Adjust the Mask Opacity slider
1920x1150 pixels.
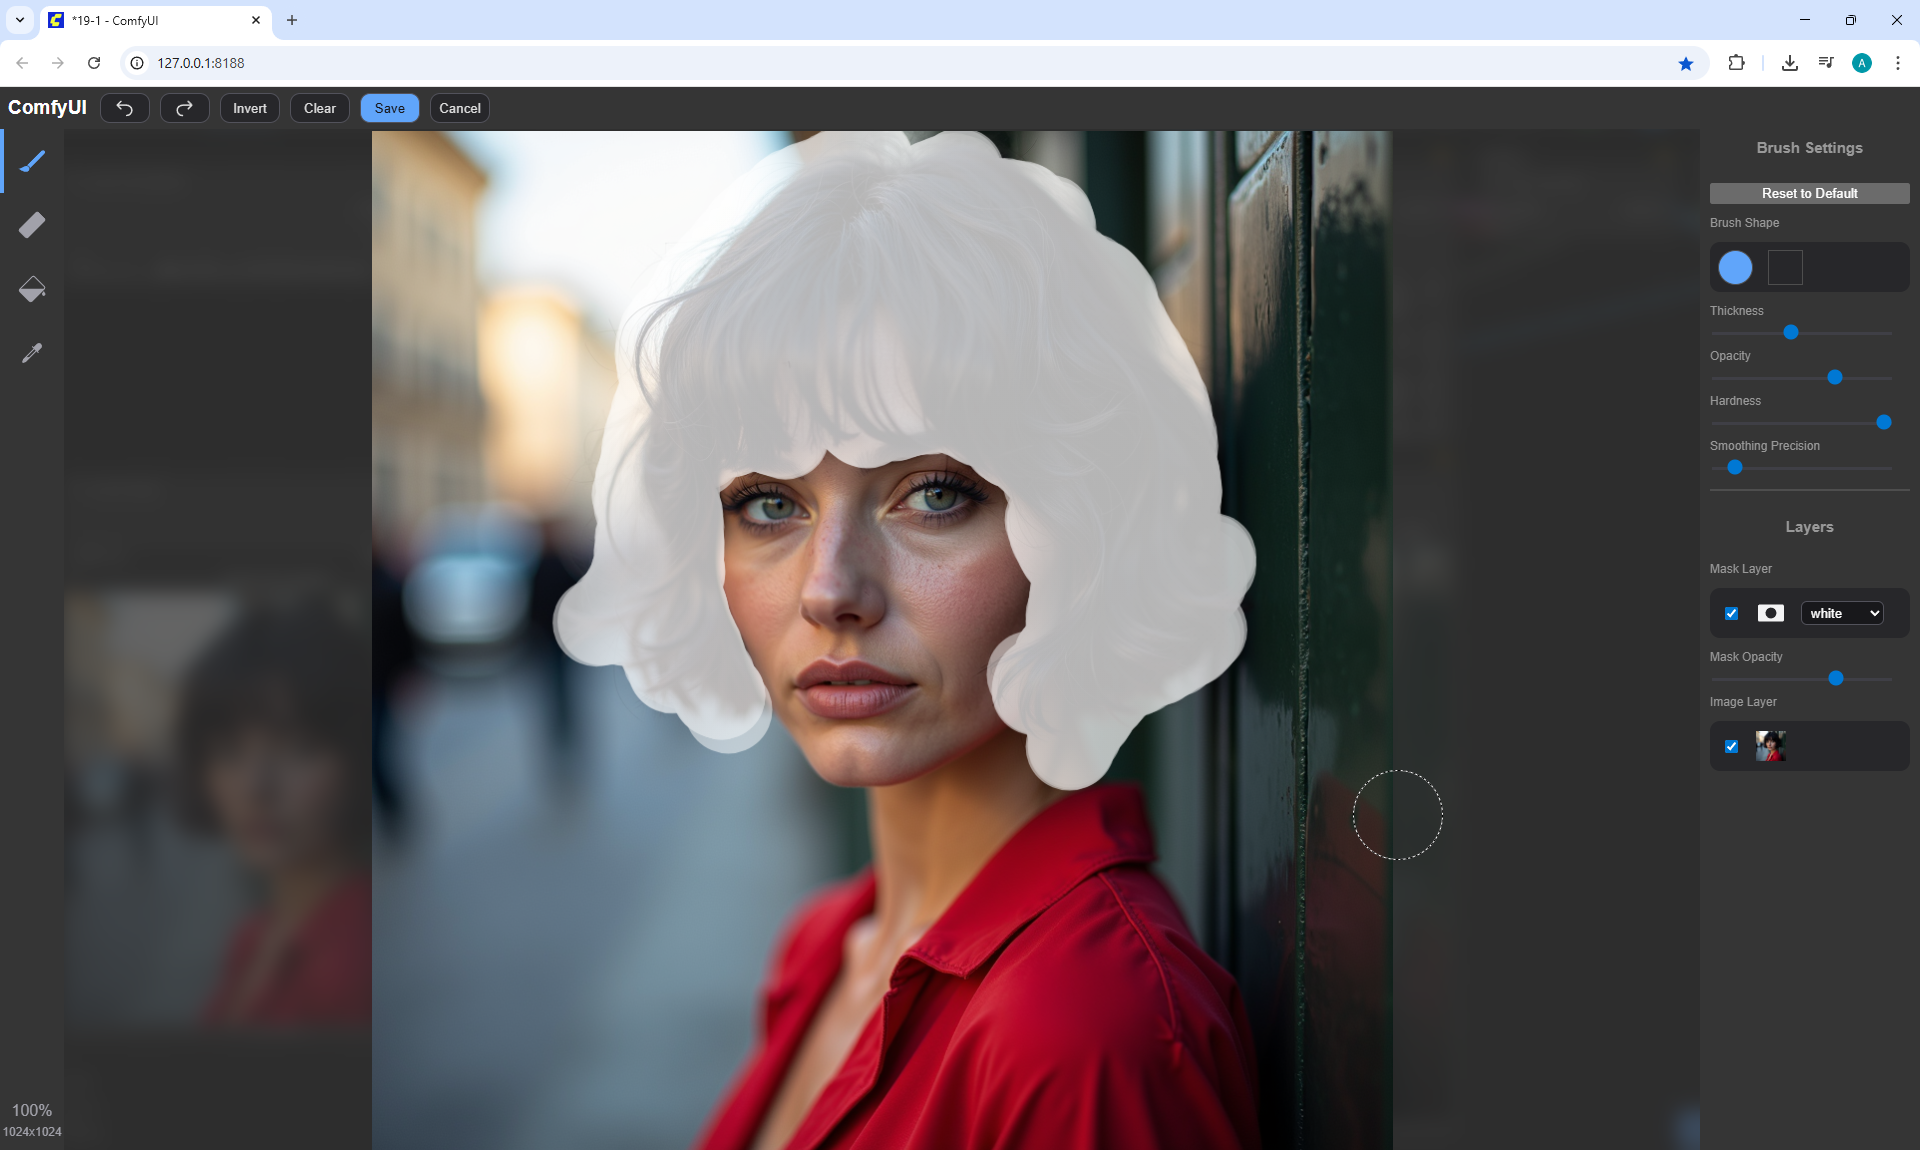click(1836, 678)
